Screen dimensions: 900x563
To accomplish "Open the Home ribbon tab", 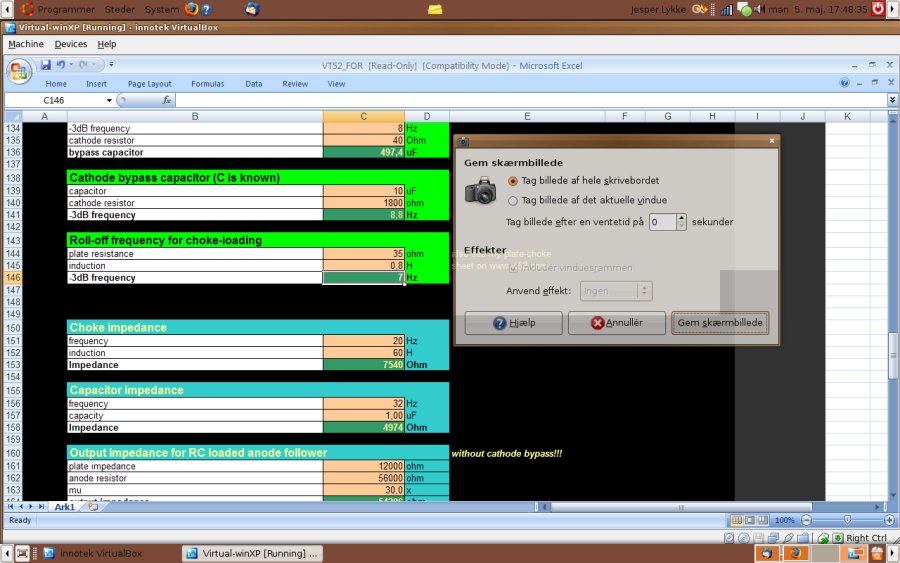I will (x=56, y=84).
